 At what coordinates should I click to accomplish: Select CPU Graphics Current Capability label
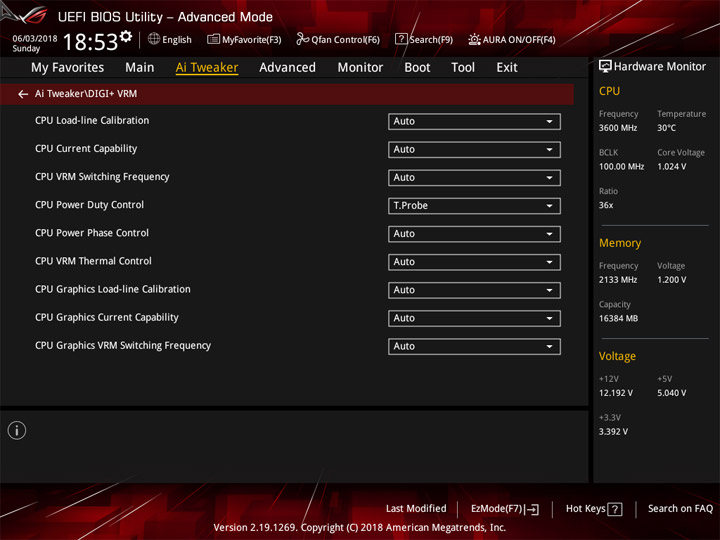[107, 317]
